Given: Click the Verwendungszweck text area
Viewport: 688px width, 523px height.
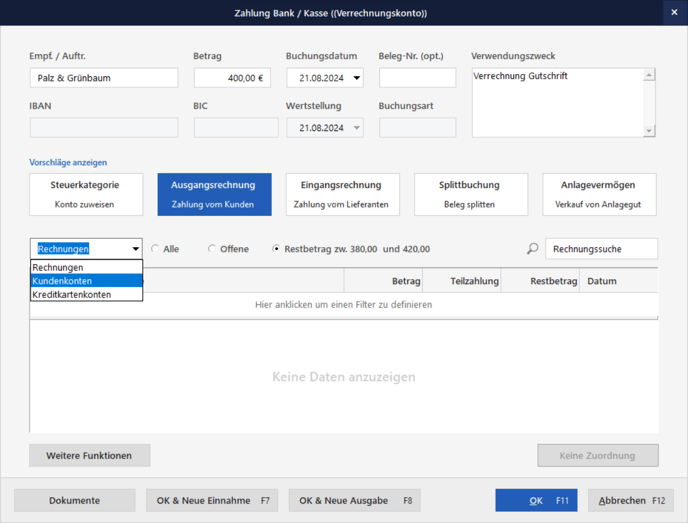Looking at the screenshot, I should point(558,103).
